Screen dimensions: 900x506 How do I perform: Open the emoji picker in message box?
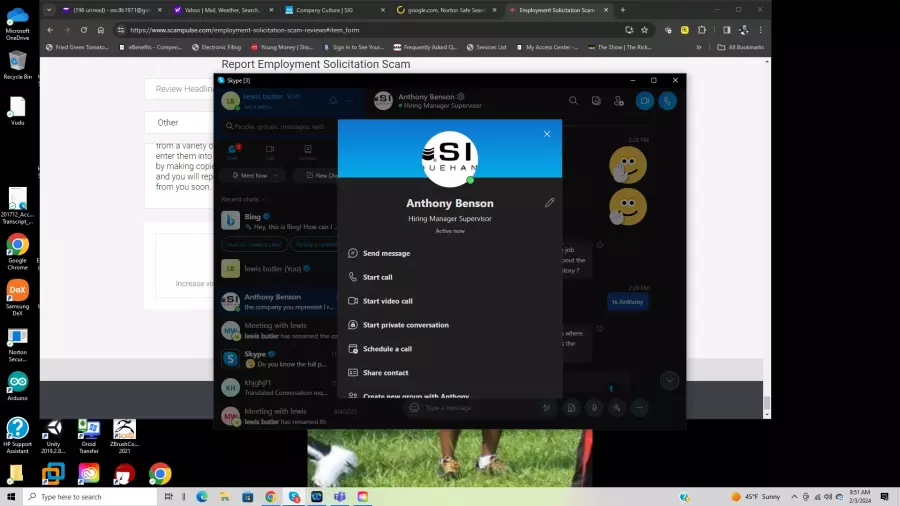coord(414,408)
